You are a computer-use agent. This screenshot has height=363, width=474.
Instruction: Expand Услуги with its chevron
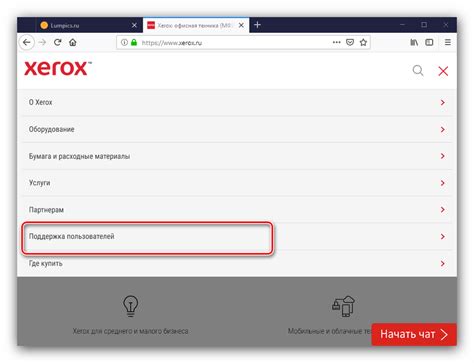tap(443, 183)
